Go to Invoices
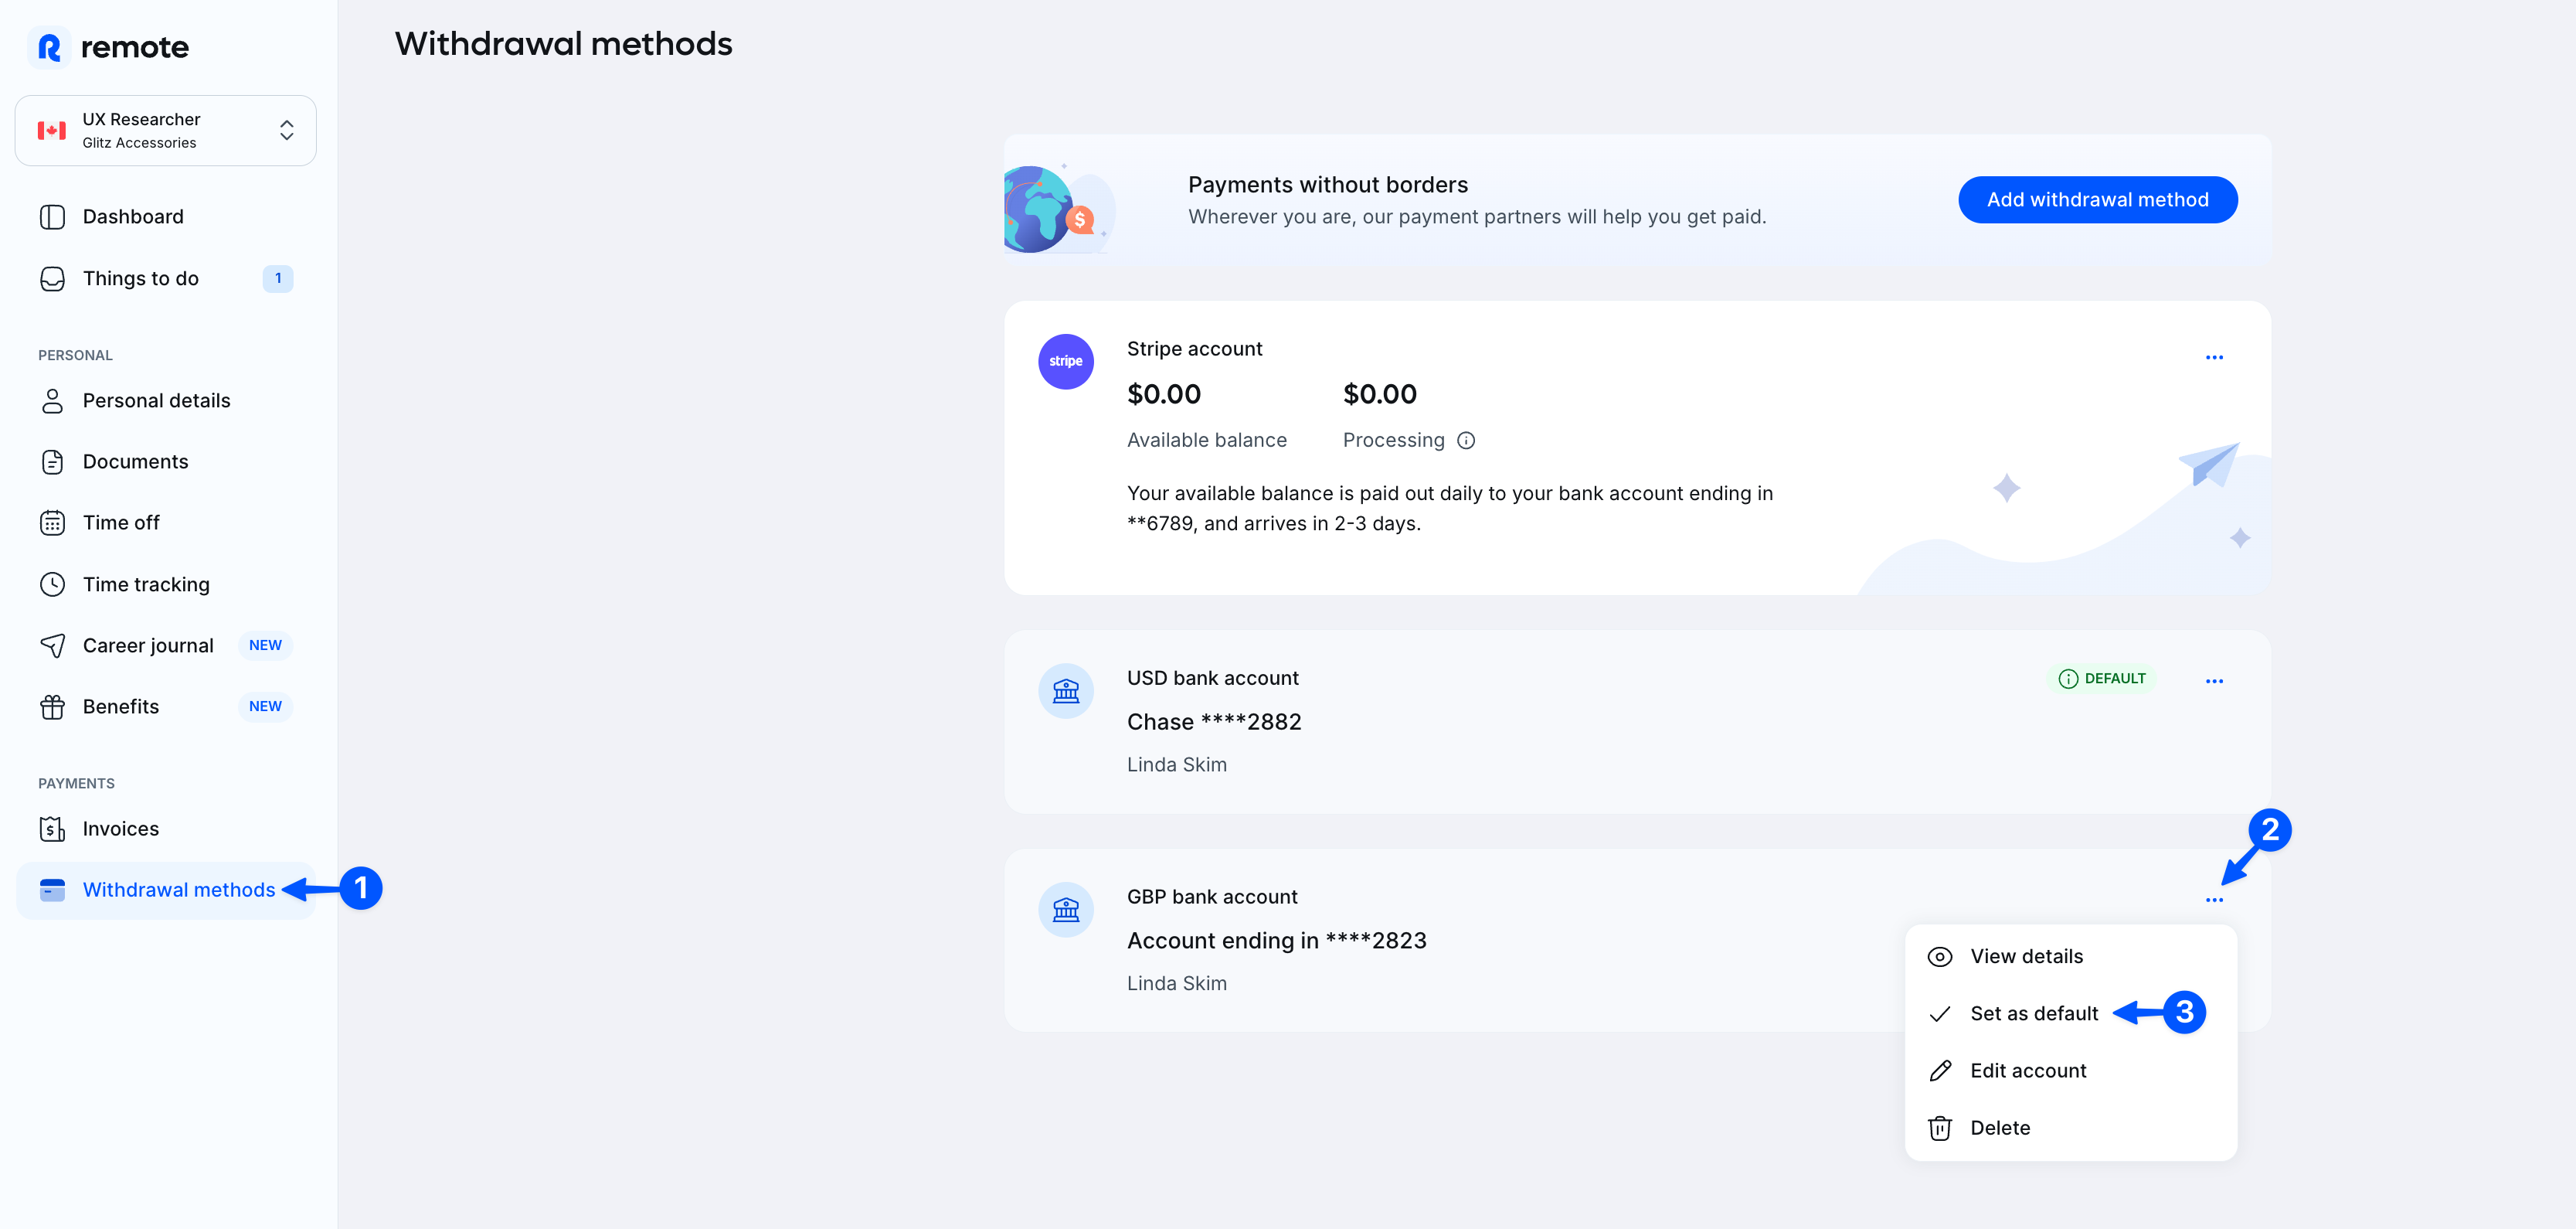The width and height of the screenshot is (2576, 1229). tap(165, 828)
